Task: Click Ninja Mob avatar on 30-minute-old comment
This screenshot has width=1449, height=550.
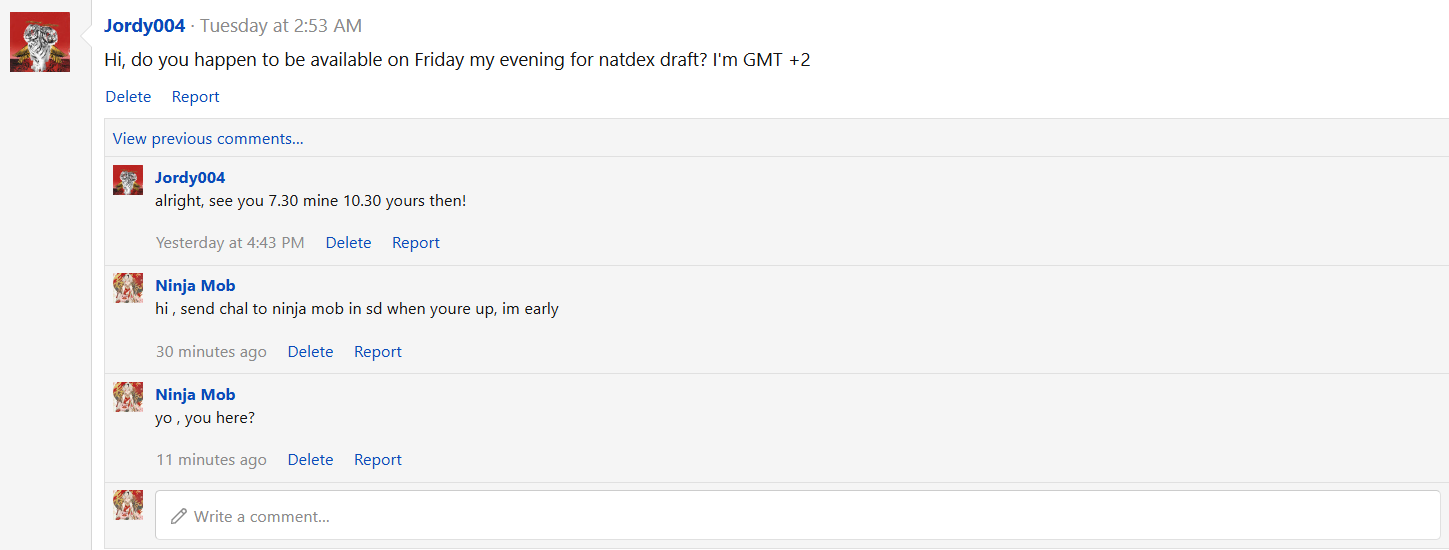Action: click(x=128, y=288)
